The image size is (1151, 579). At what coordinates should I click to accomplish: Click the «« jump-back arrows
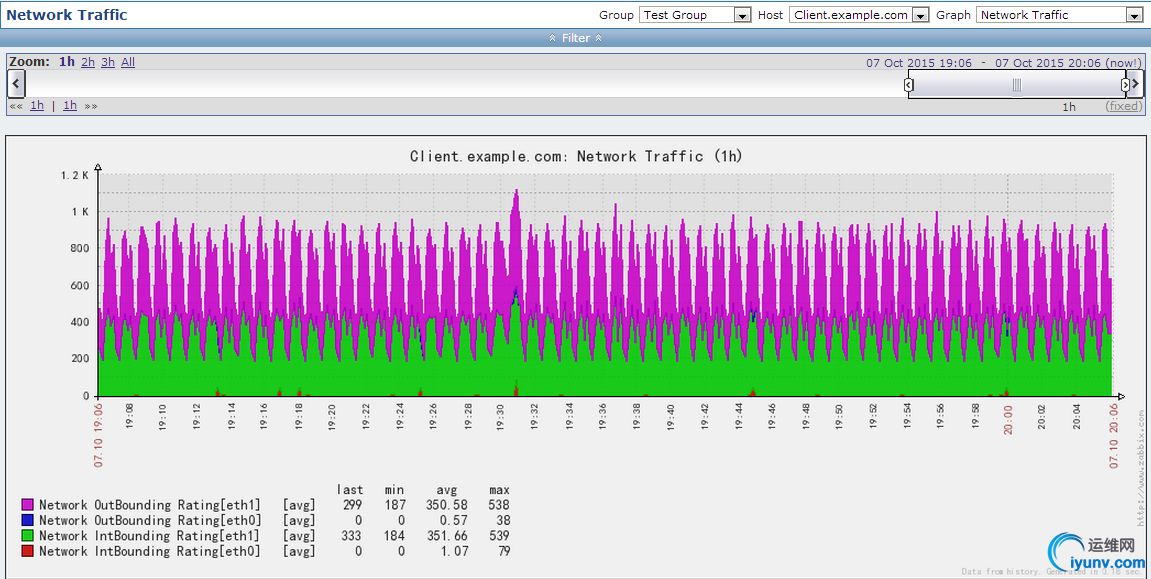pyautogui.click(x=15, y=106)
